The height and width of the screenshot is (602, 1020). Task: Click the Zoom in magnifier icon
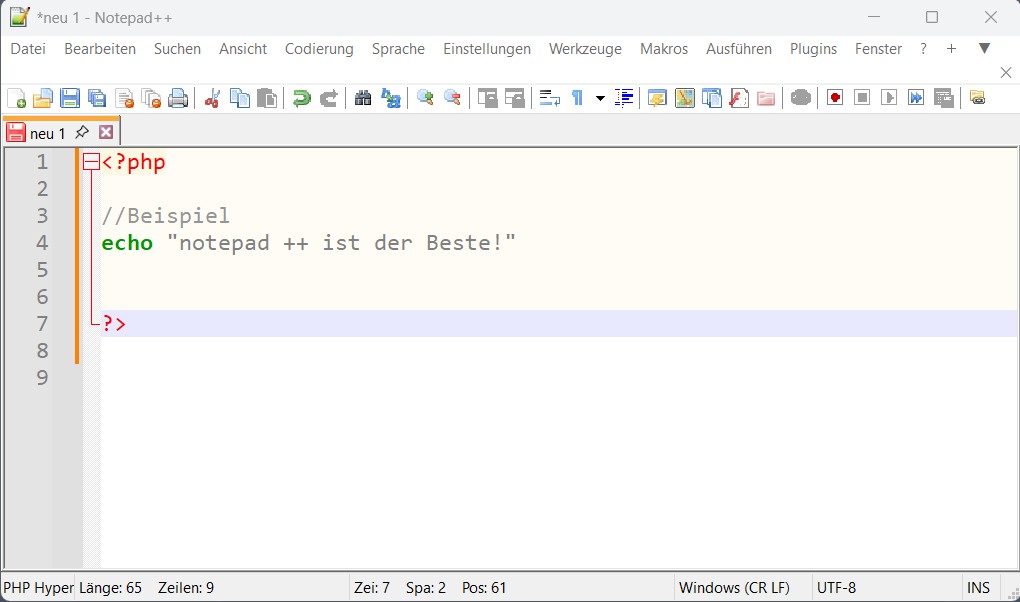[x=425, y=98]
